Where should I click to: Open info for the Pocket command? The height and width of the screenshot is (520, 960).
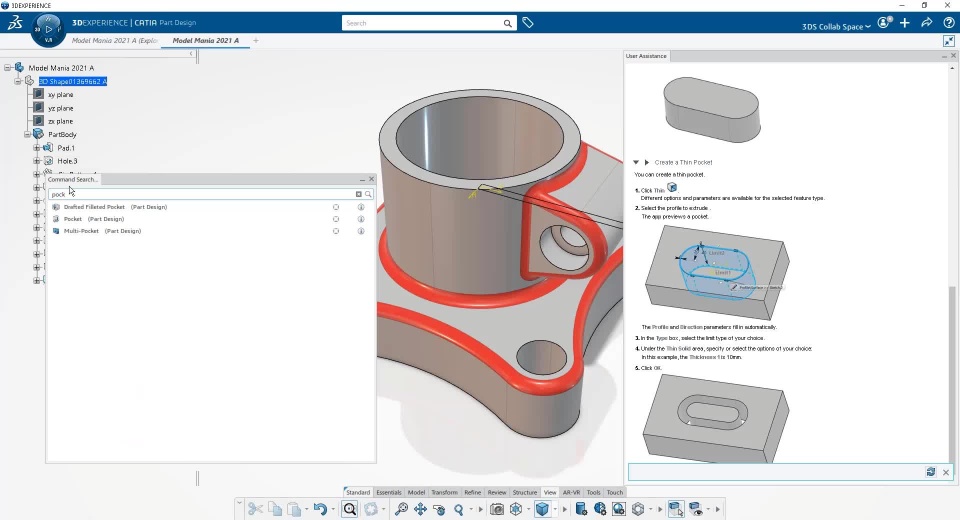point(361,219)
